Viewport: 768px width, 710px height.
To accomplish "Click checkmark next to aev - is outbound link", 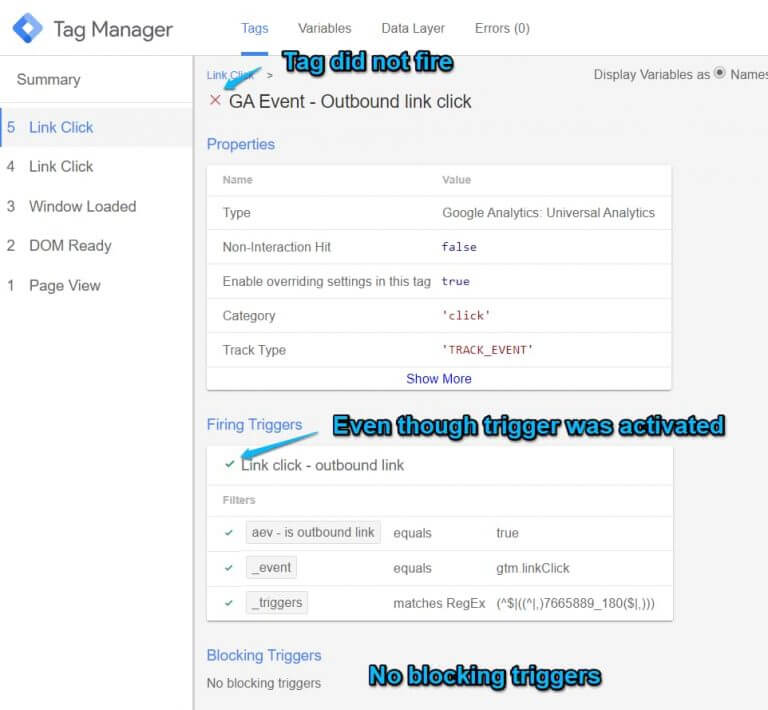I will coord(229,532).
